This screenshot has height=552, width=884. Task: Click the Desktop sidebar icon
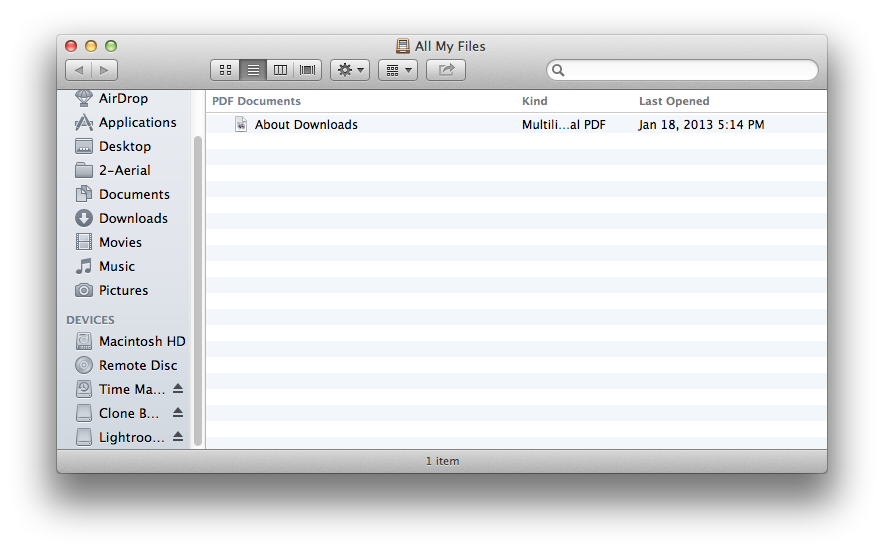[x=84, y=147]
